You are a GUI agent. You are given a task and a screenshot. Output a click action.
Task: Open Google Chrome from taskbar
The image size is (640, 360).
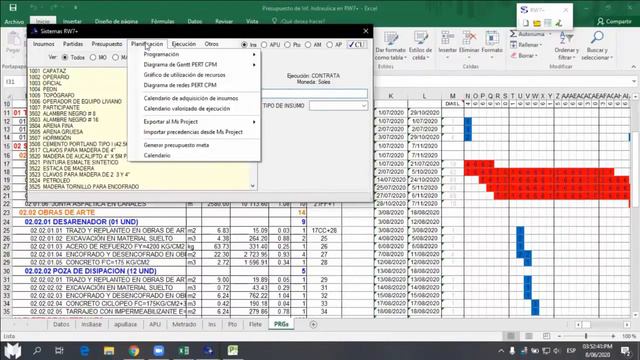point(134,351)
